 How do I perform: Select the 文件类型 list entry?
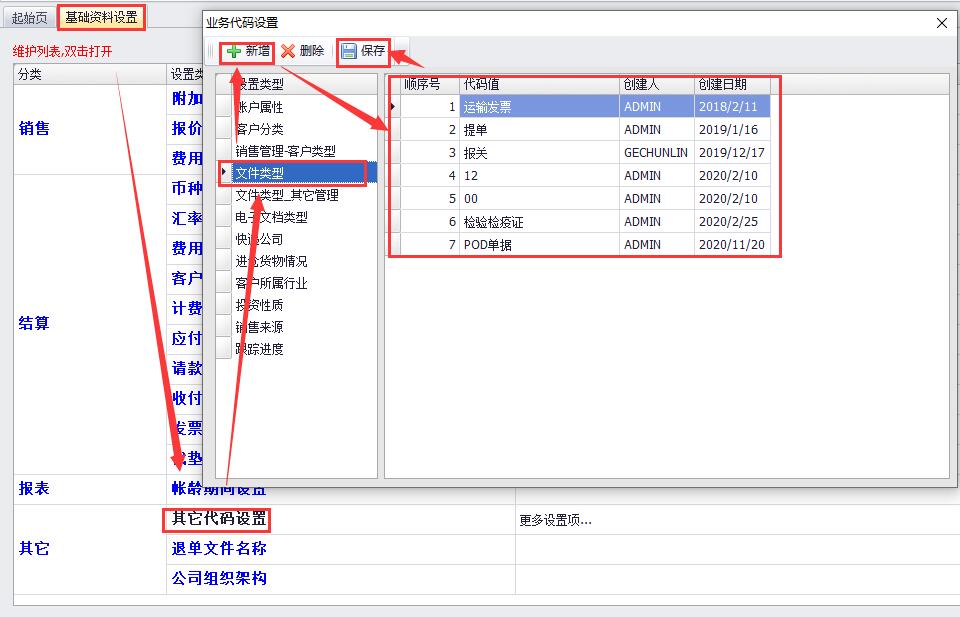[x=259, y=173]
